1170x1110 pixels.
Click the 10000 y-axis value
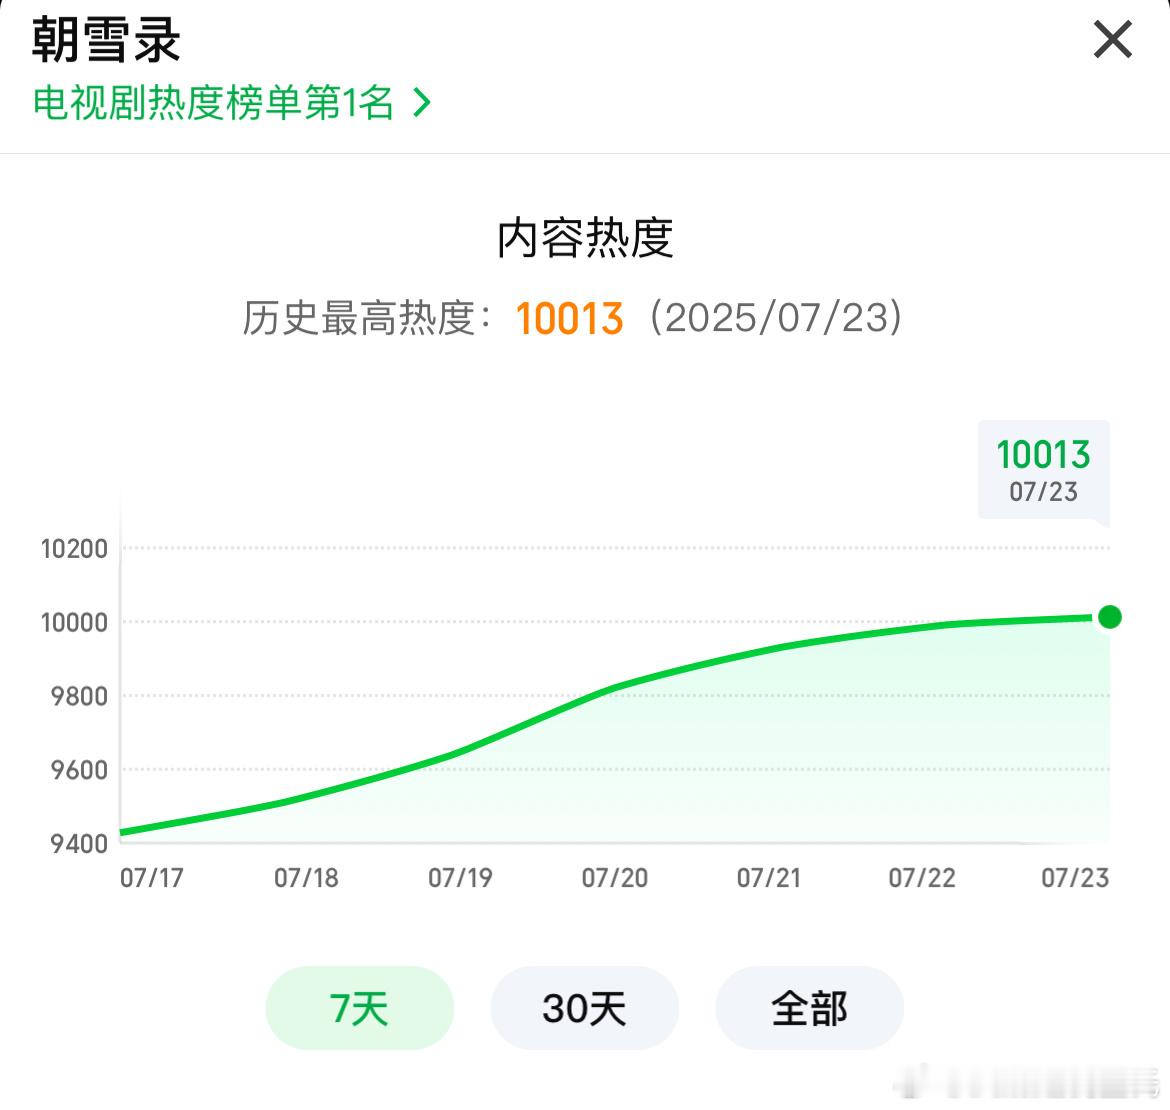click(74, 622)
